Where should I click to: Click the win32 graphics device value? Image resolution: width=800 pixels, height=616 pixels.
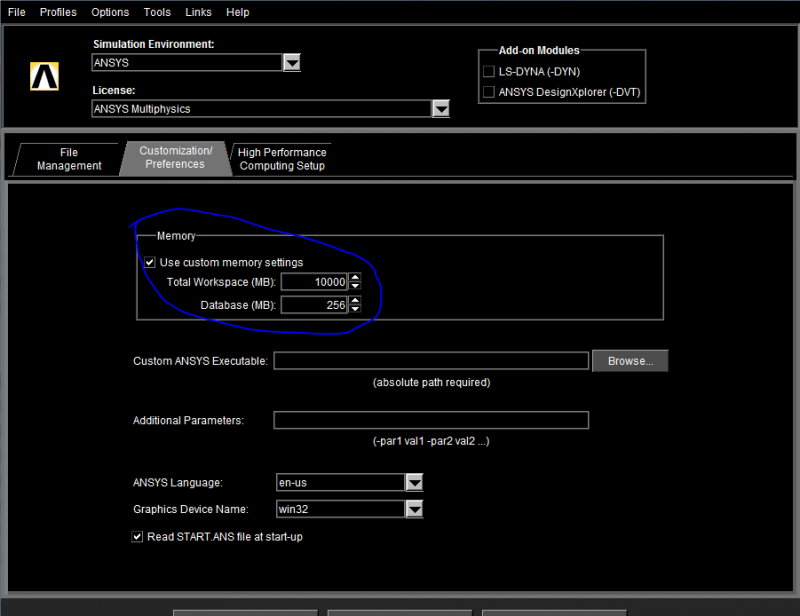293,509
